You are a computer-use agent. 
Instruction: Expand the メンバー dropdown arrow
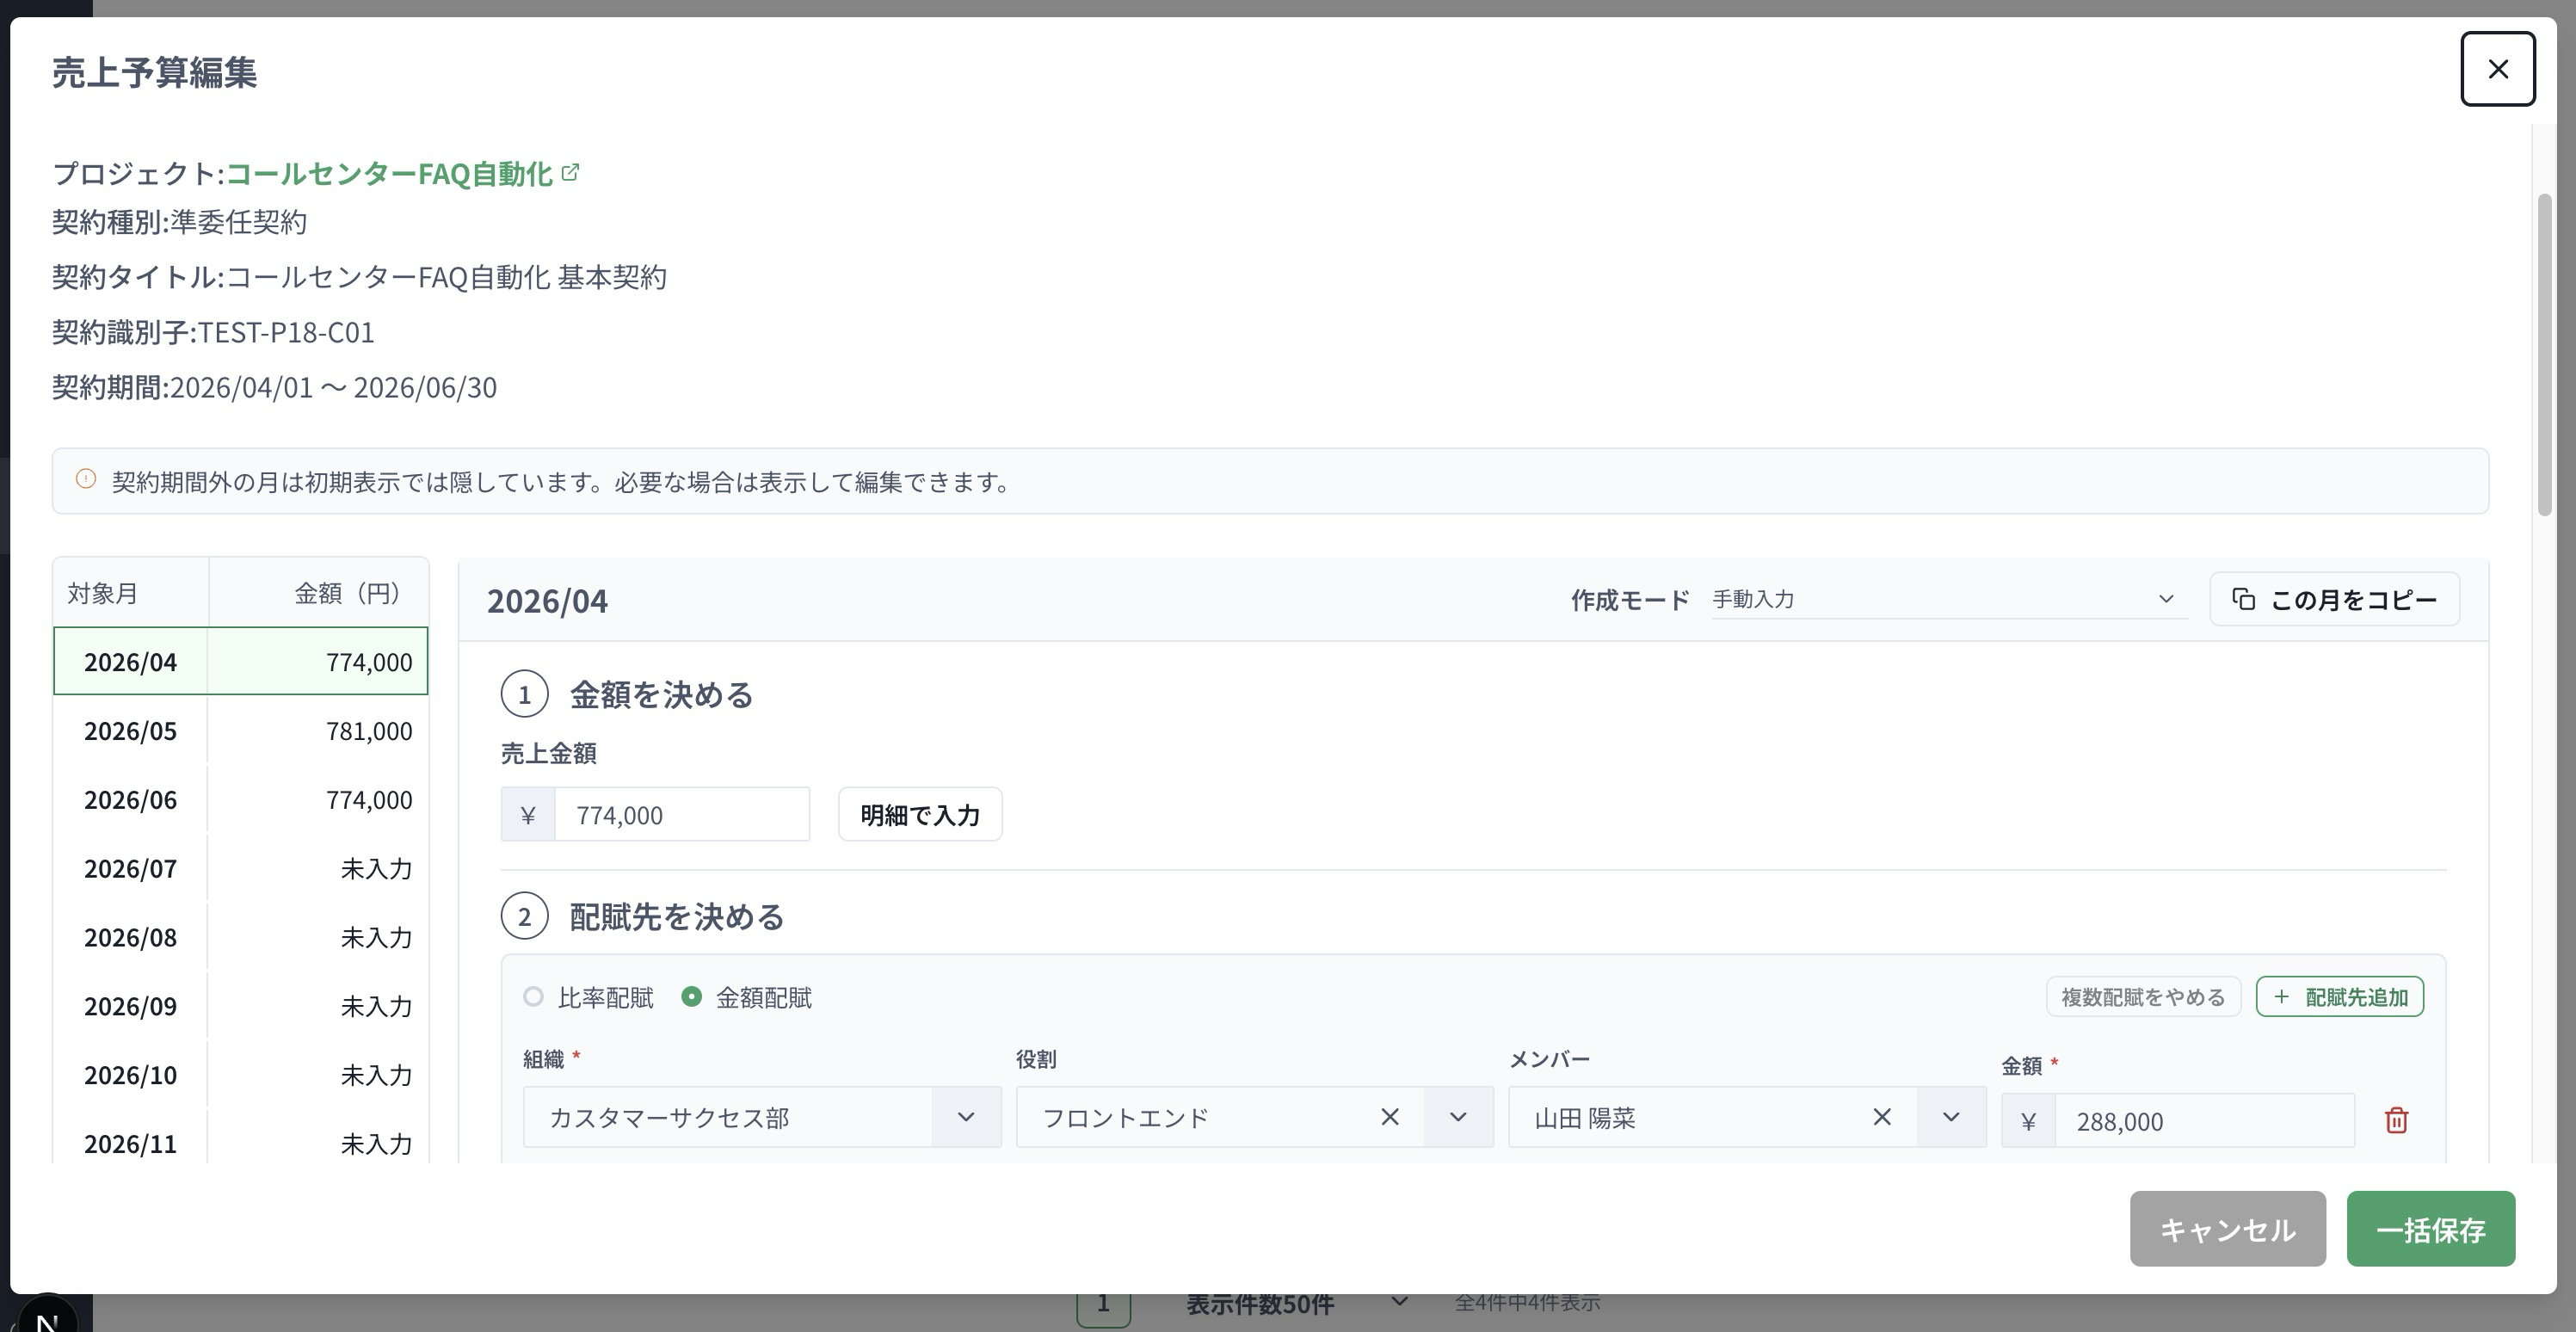click(1950, 1117)
